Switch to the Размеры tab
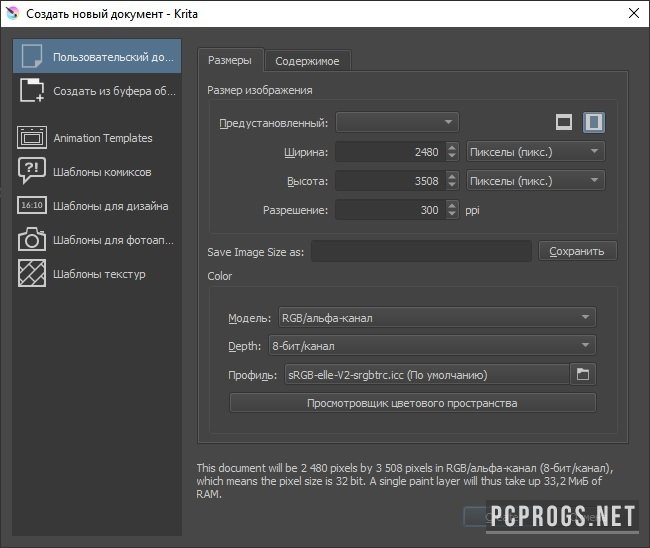 pyautogui.click(x=230, y=61)
